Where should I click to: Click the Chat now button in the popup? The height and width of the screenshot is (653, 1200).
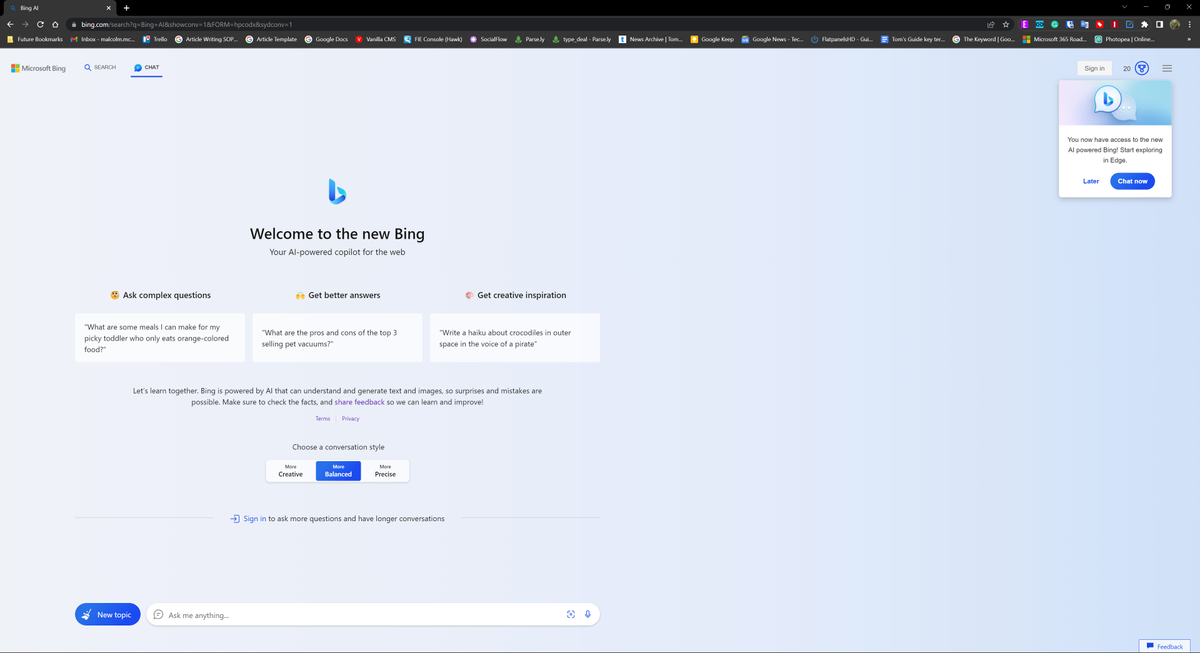pyautogui.click(x=1132, y=181)
